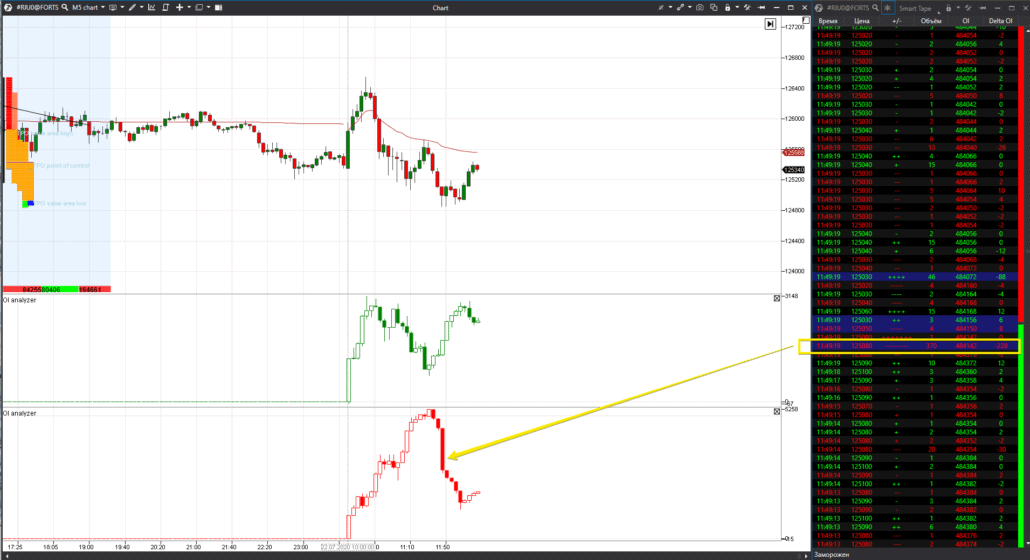Expand the dropdown next to monitor icon
The height and width of the screenshot is (560, 1030).
point(122,7)
